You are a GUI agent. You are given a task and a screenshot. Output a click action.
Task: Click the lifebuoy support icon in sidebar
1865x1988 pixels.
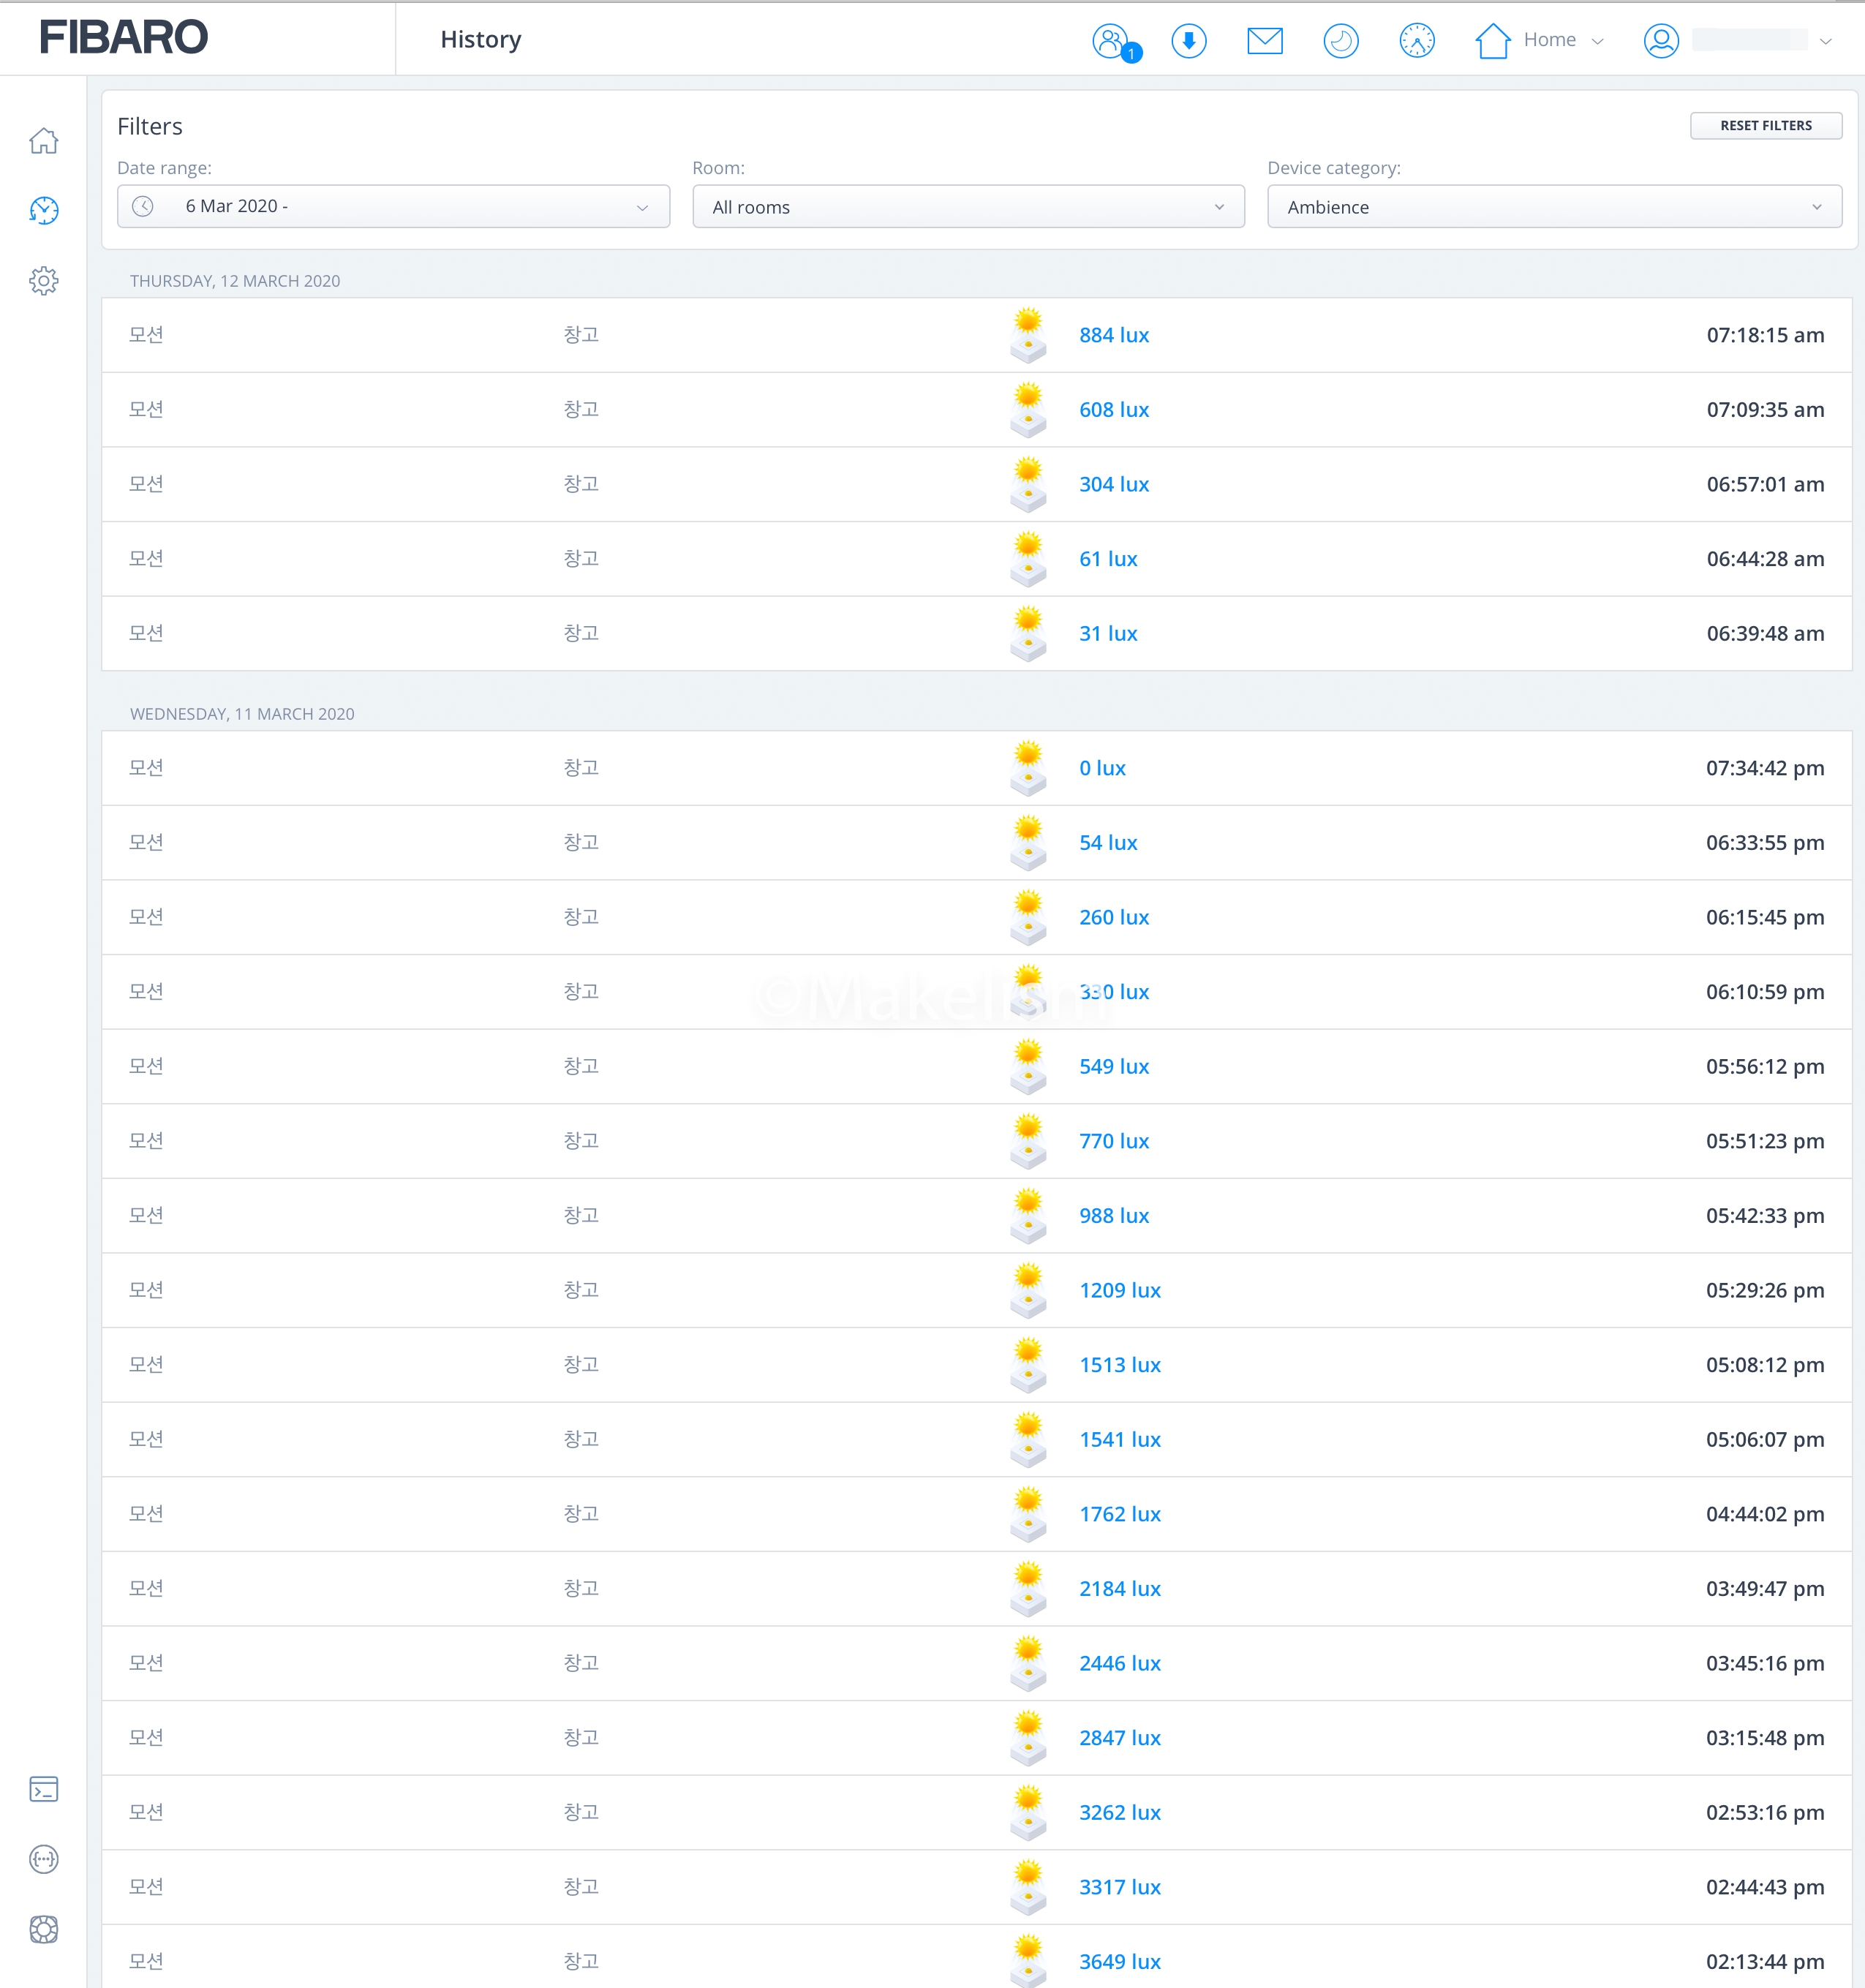(x=44, y=1929)
